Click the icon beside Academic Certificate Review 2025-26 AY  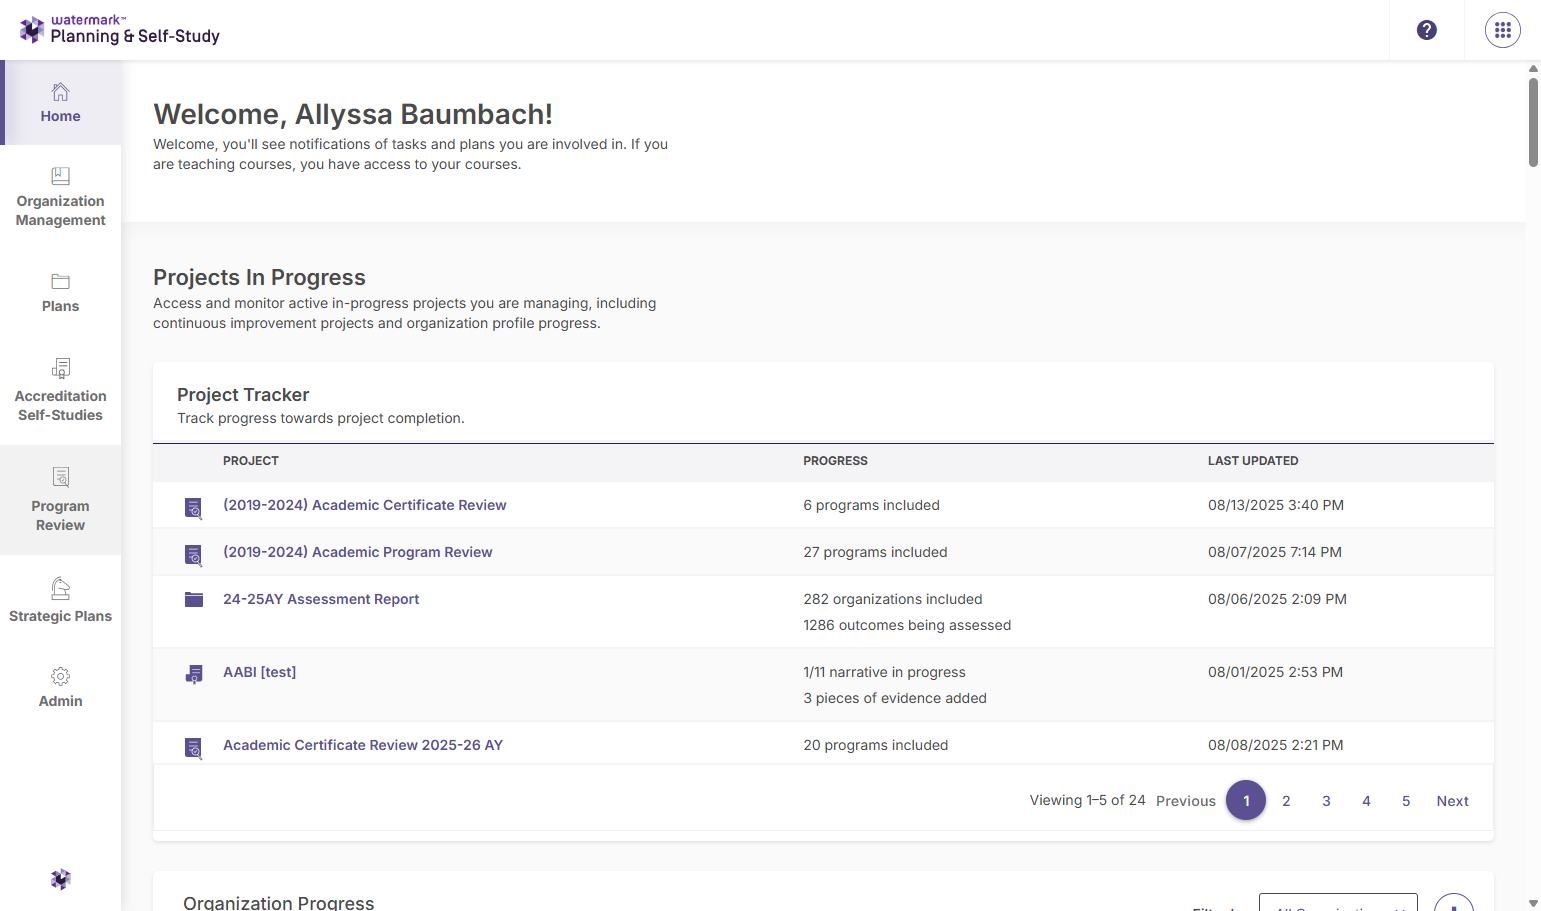point(194,748)
